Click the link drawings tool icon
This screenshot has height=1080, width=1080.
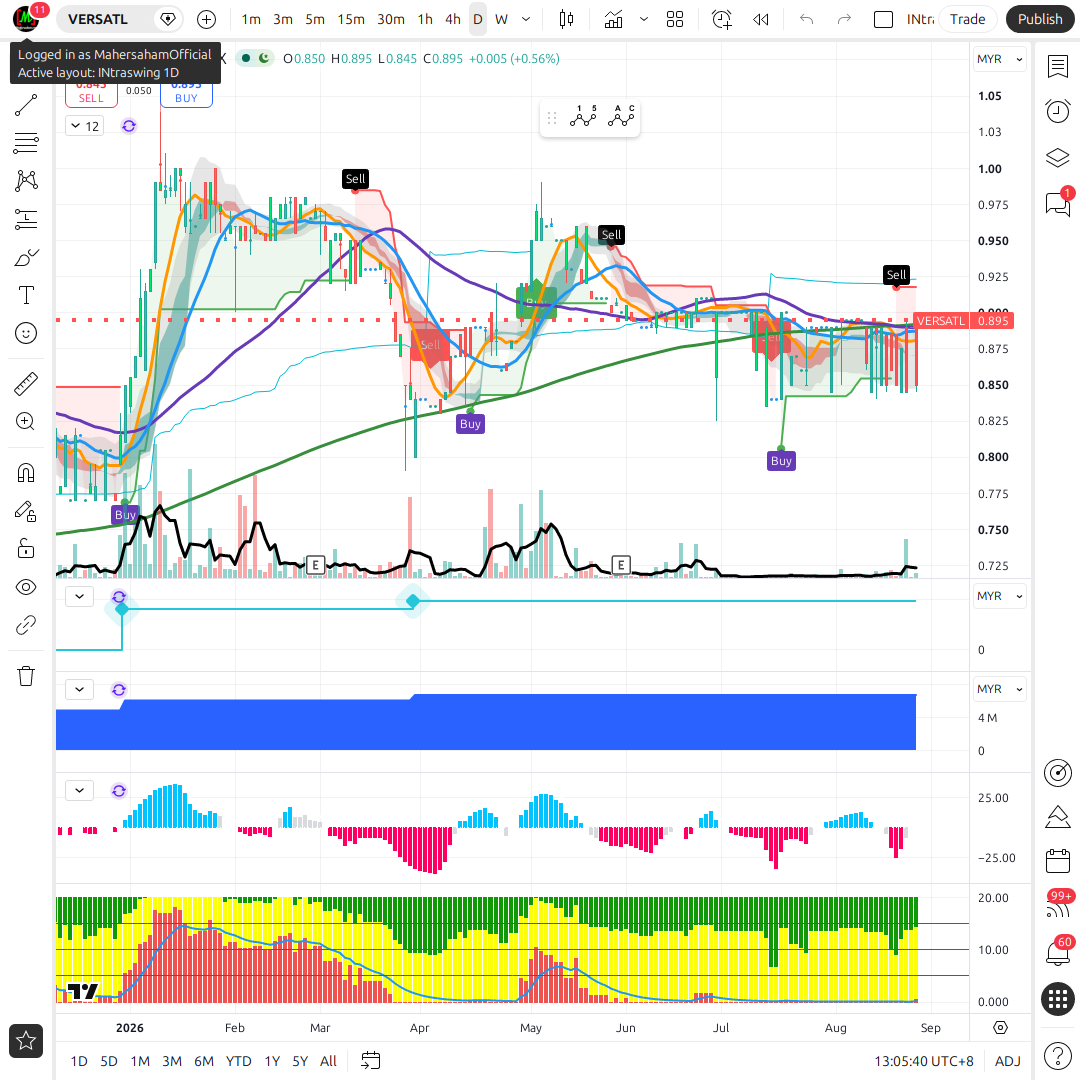[25, 625]
